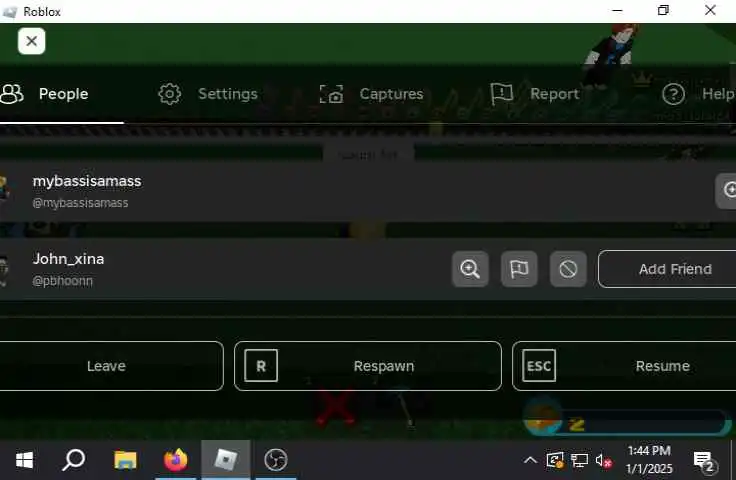Select the username @pbhoonn
The height and width of the screenshot is (480, 736).
point(62,281)
